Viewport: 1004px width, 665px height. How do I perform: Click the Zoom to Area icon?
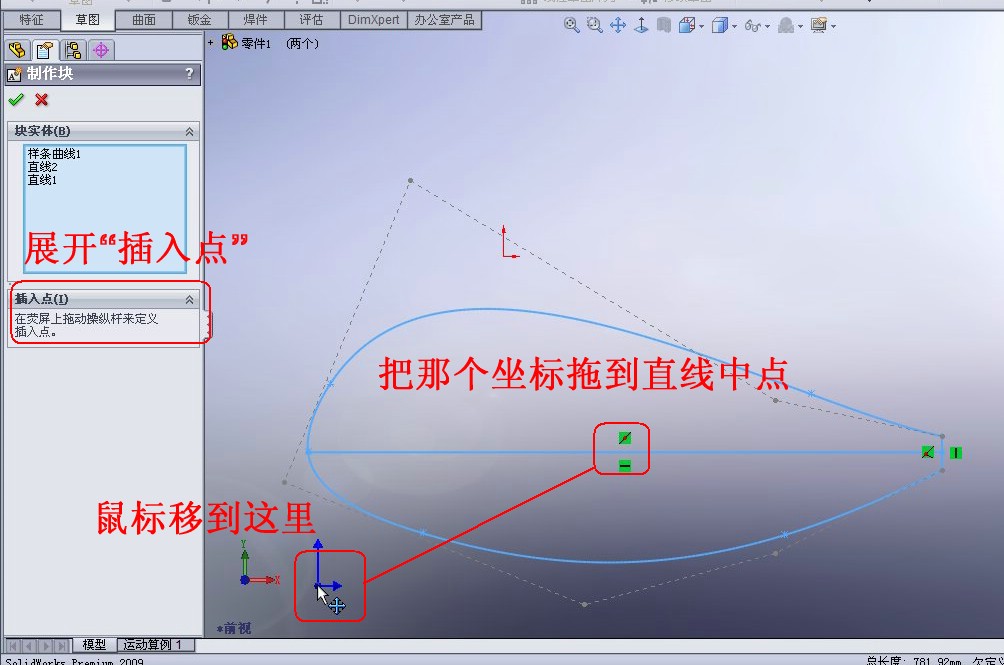tap(594, 26)
